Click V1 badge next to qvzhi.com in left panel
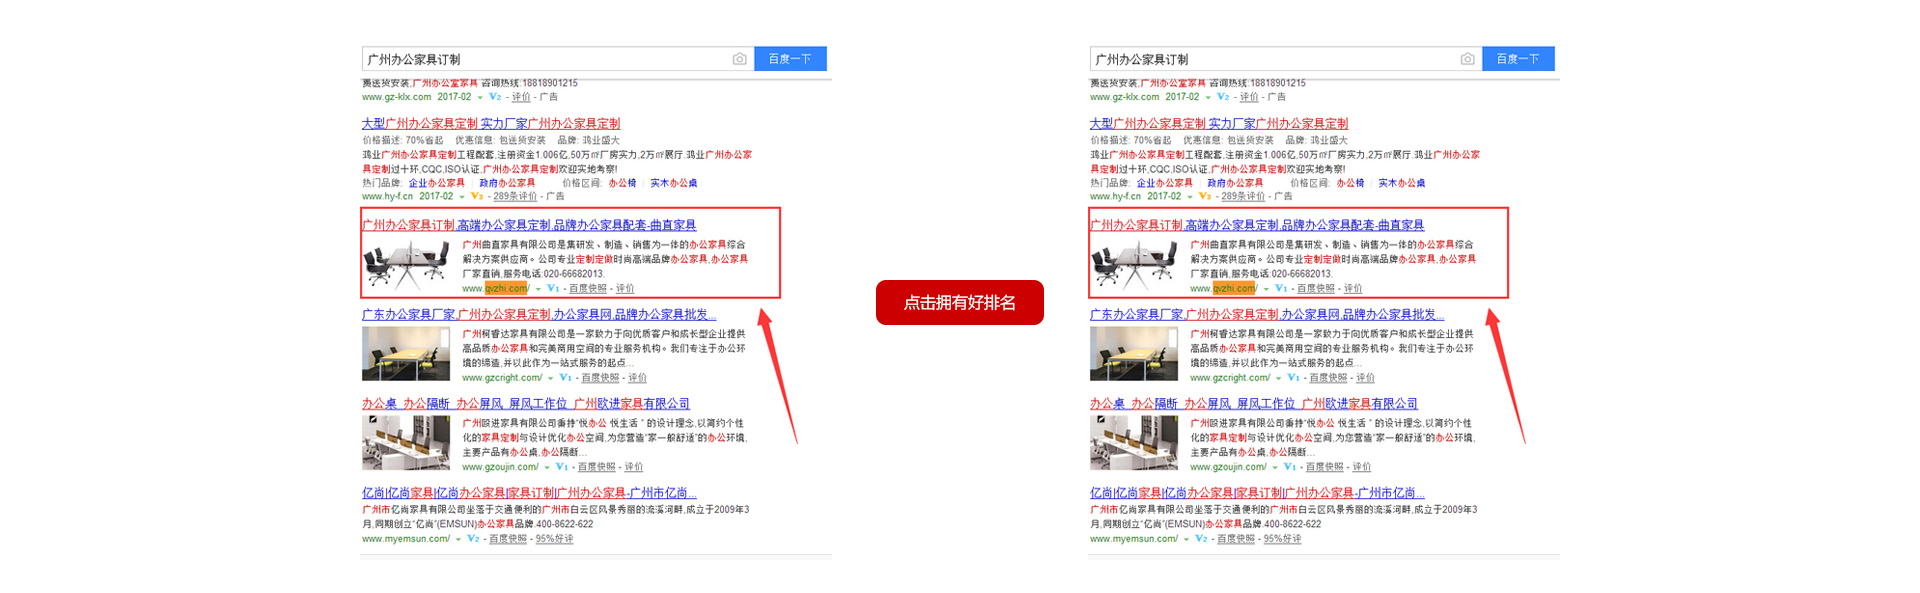 [x=553, y=289]
